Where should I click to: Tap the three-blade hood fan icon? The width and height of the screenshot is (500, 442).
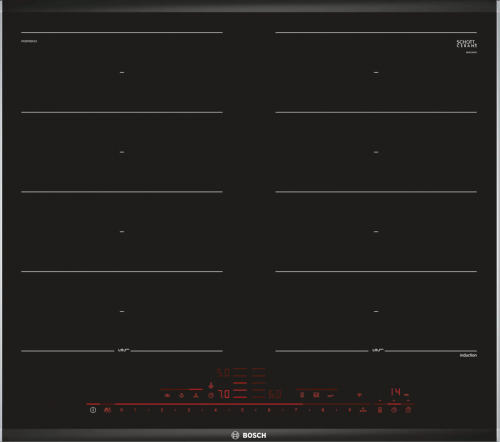[196, 395]
